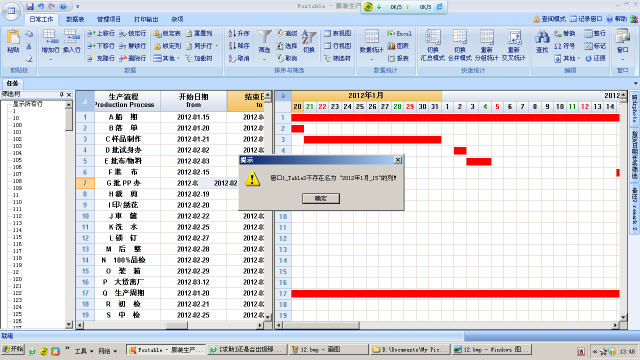Click 开始日期 from column header
This screenshot has height=360, width=640.
tap(193, 100)
